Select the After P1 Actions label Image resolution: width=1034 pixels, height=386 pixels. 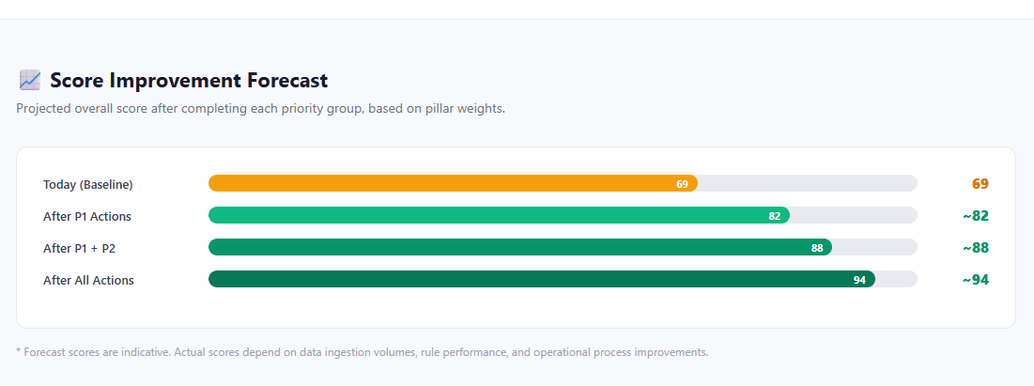click(x=87, y=216)
